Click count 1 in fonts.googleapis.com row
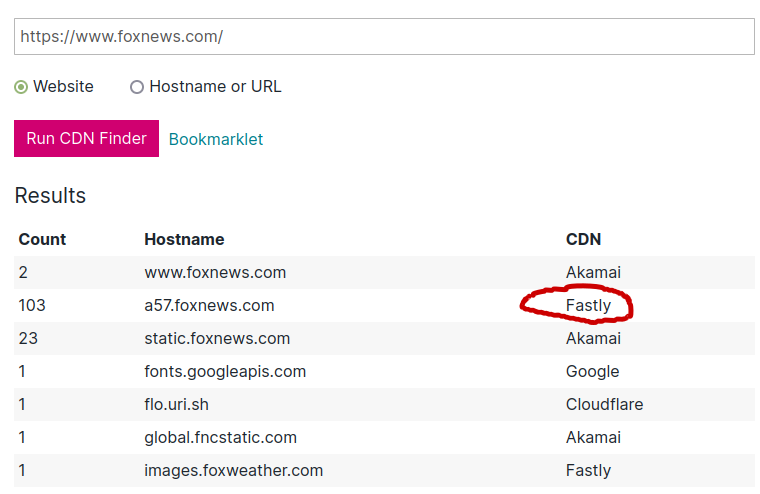The width and height of the screenshot is (760, 494). (x=22, y=371)
